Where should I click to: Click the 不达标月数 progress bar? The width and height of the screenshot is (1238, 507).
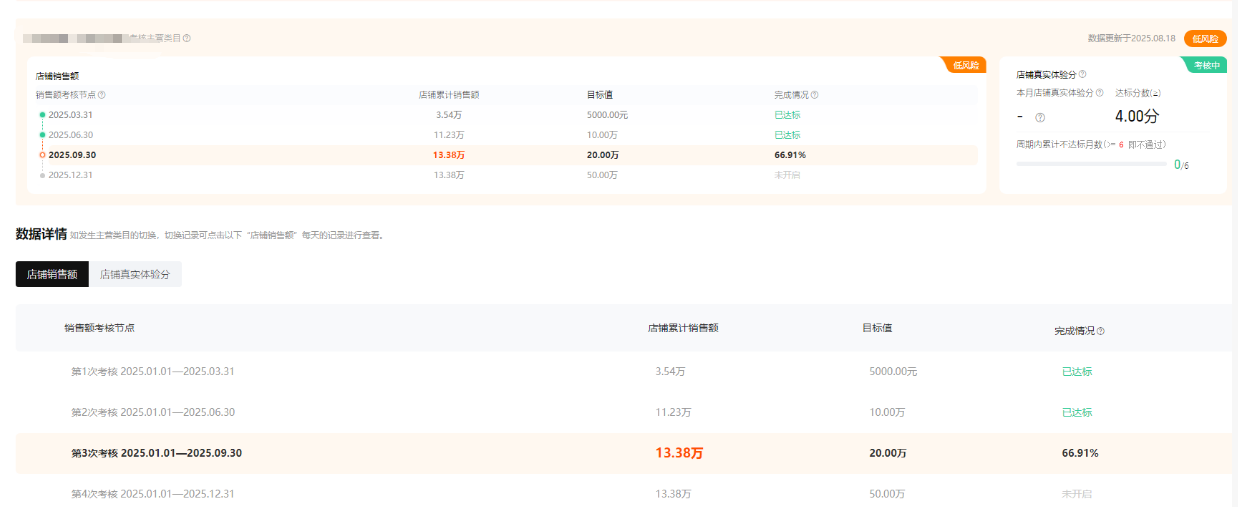click(x=1091, y=164)
